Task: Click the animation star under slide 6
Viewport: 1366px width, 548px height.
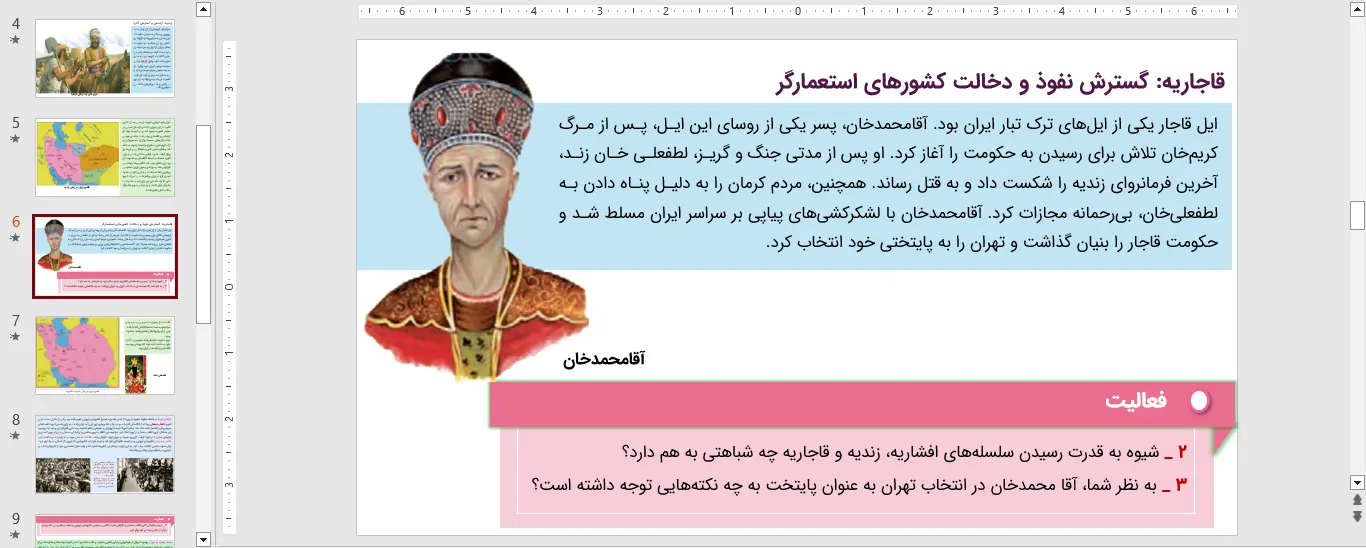Action: 15,238
